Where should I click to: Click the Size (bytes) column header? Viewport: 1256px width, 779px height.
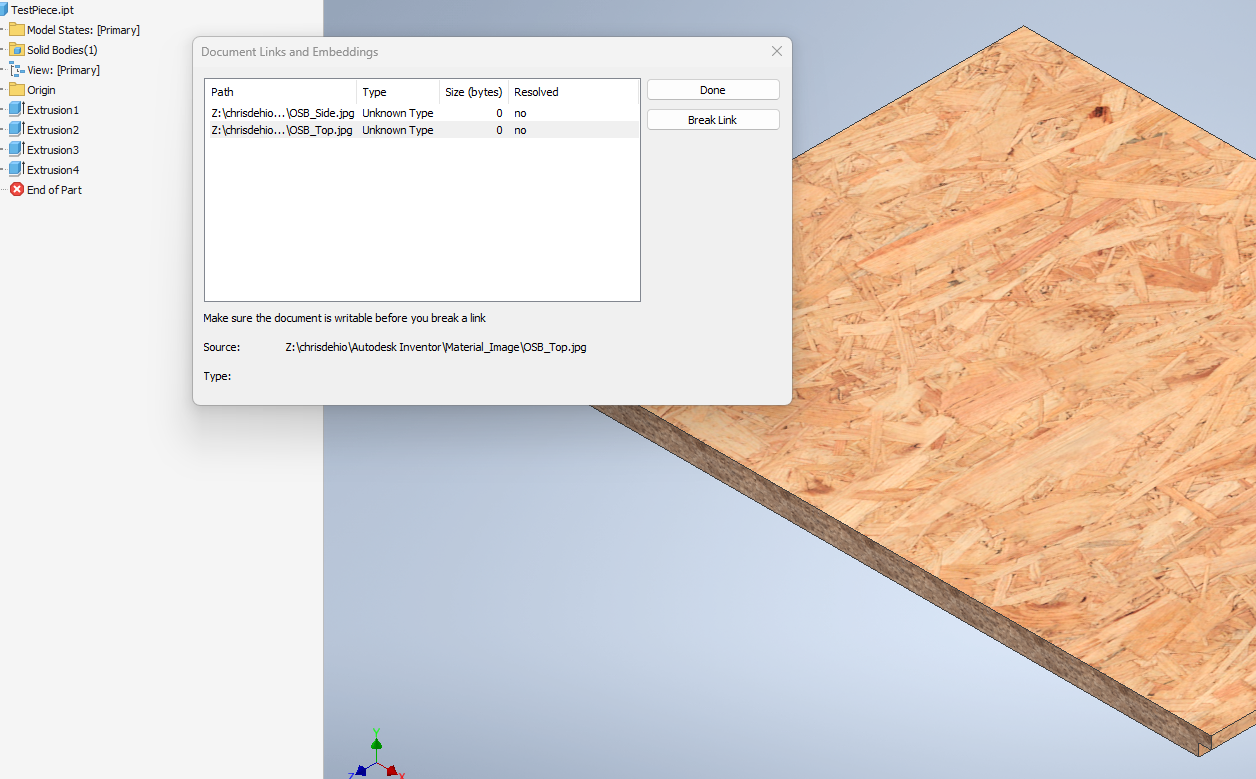tap(474, 92)
